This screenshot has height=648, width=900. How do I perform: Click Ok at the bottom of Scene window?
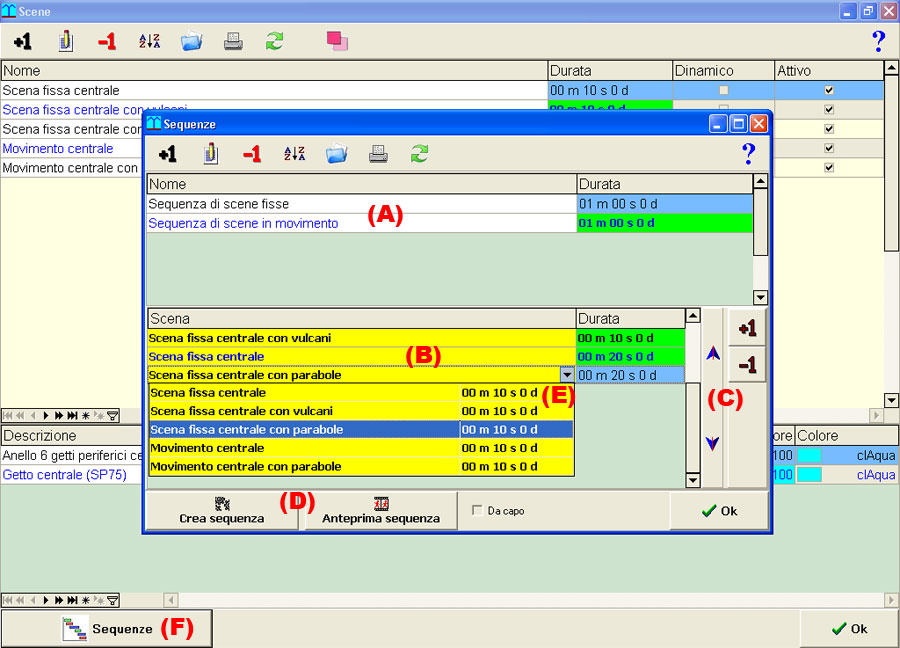pyautogui.click(x=849, y=628)
